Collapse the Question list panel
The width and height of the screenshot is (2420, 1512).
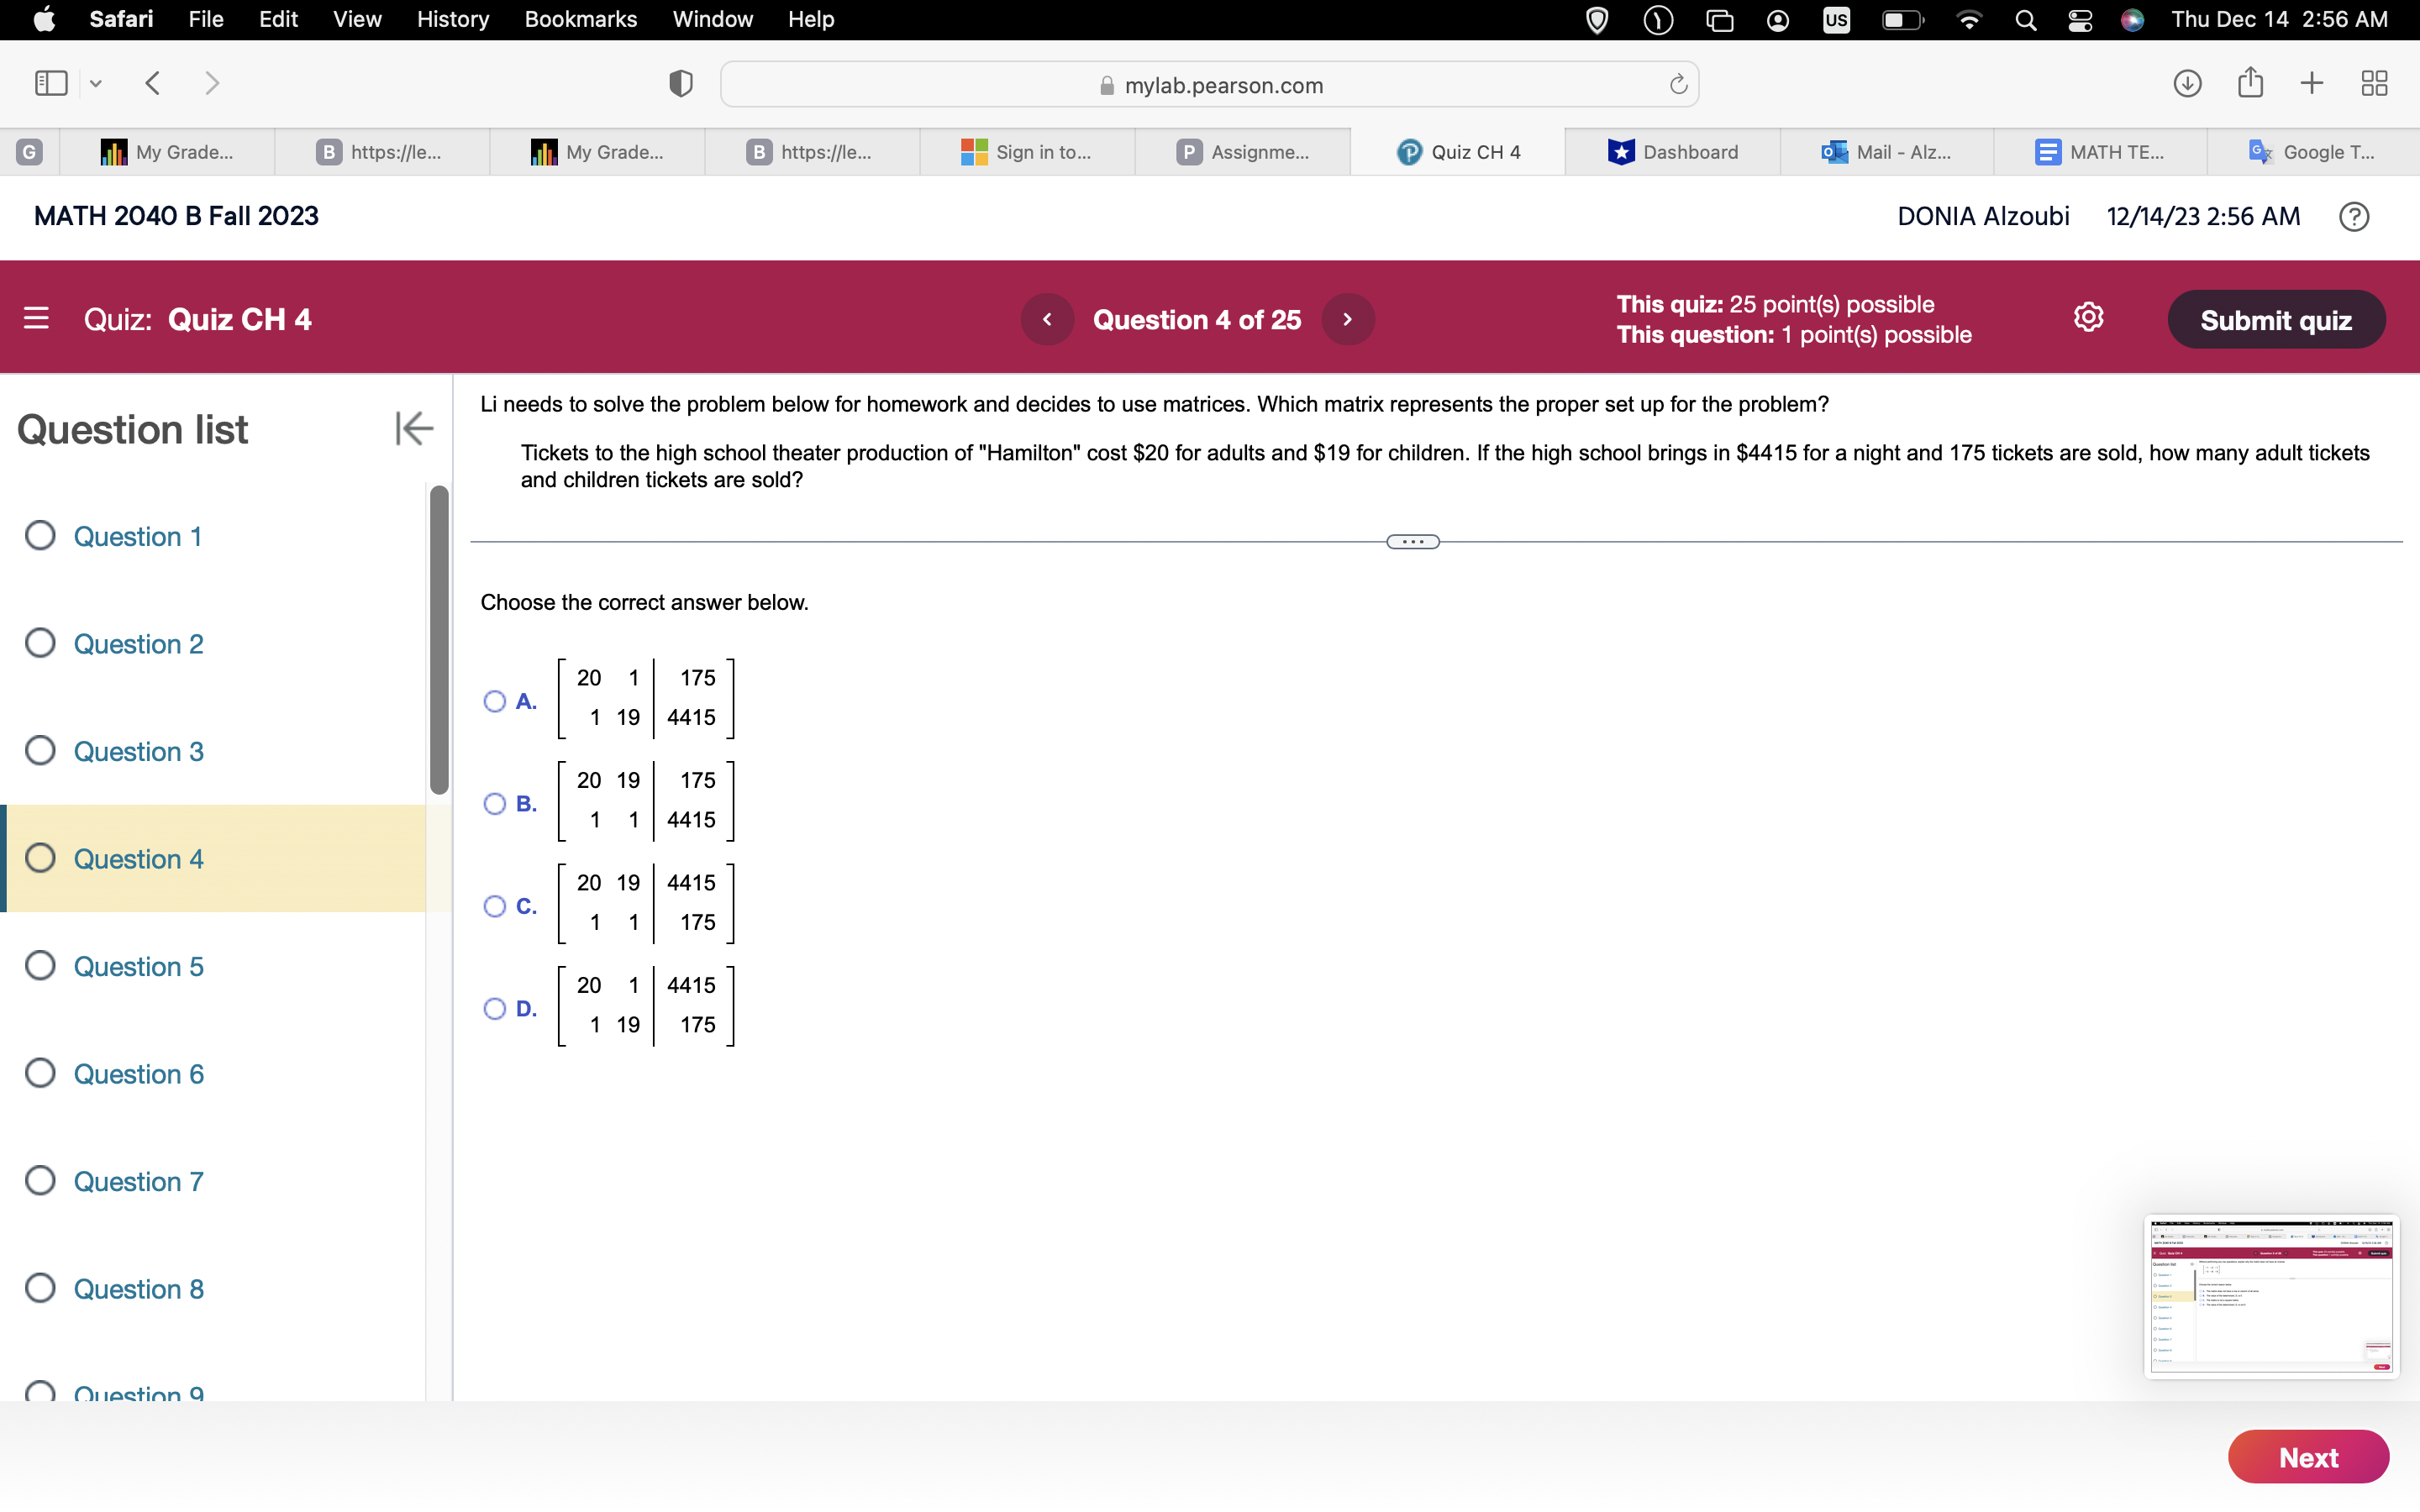point(413,429)
